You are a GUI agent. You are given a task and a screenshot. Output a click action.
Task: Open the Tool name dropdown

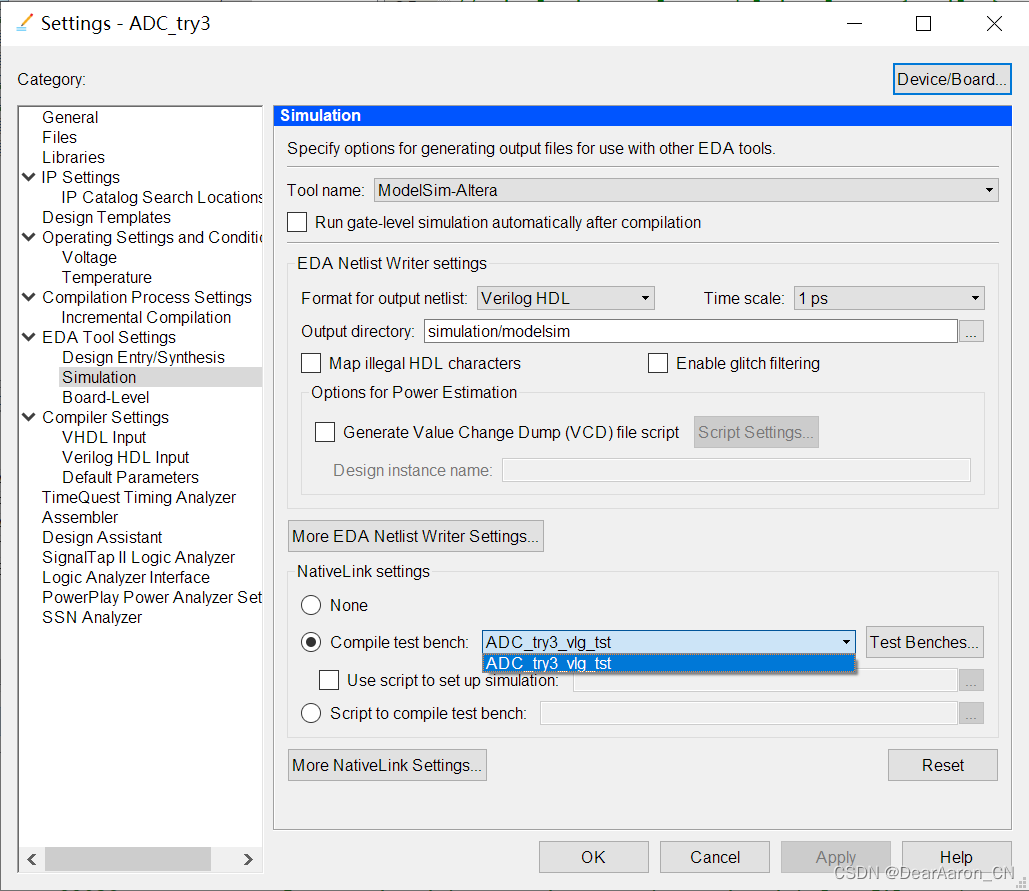coord(988,190)
